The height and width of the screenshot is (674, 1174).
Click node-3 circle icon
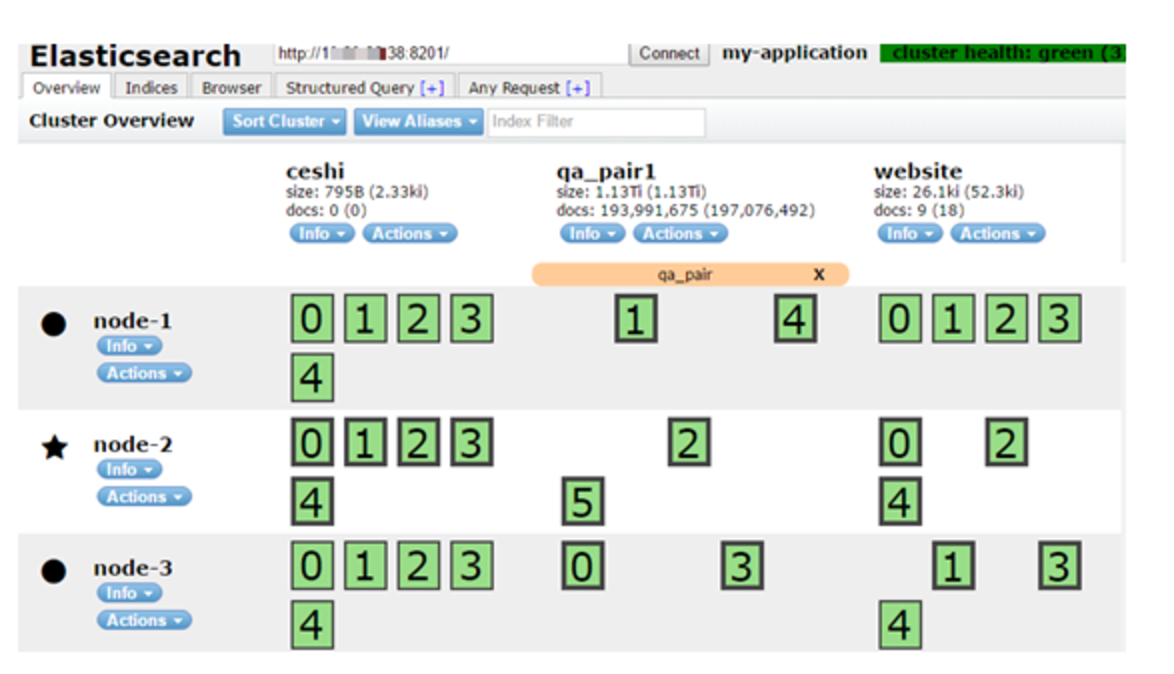point(54,571)
